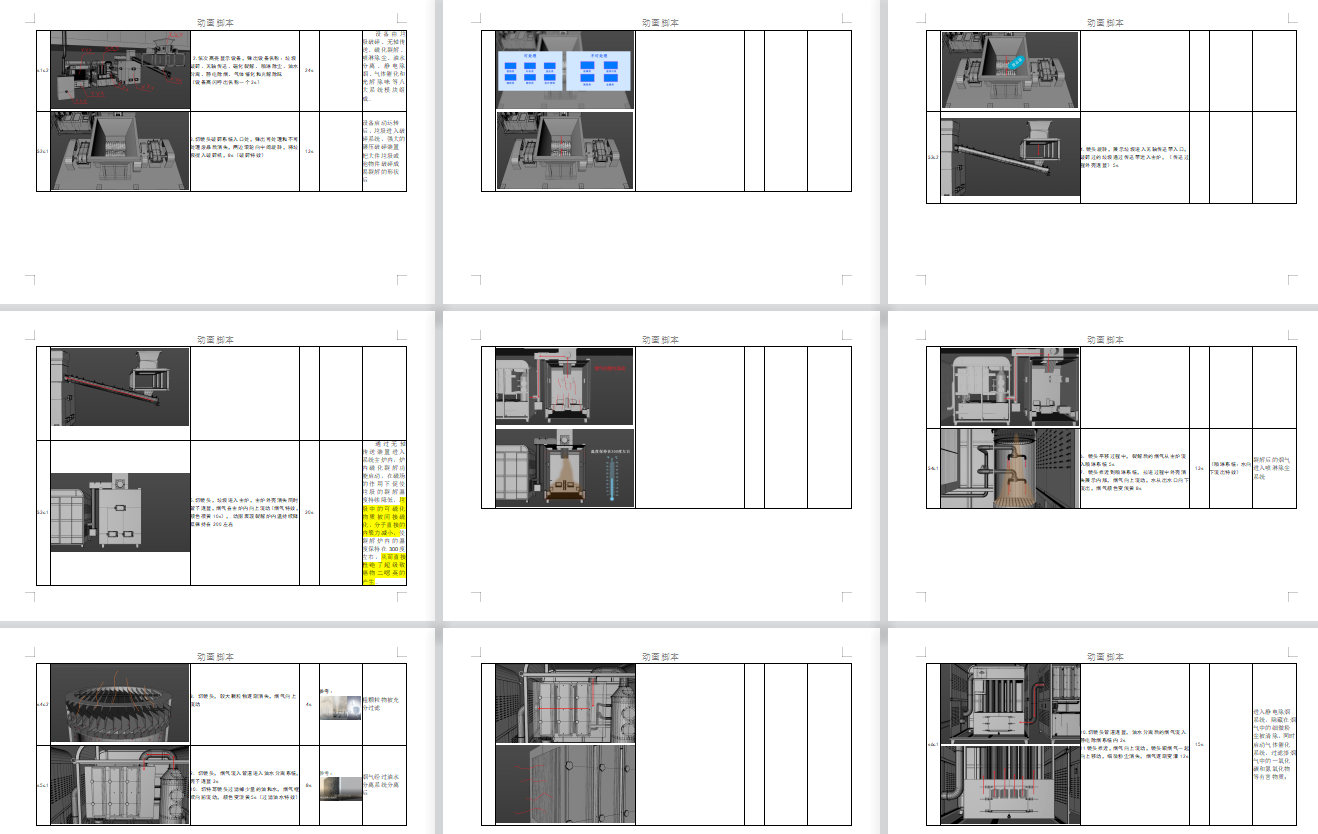
Task: Click the remark '裂解后的烟气进入喷淋除尘系统'
Action: (1274, 468)
